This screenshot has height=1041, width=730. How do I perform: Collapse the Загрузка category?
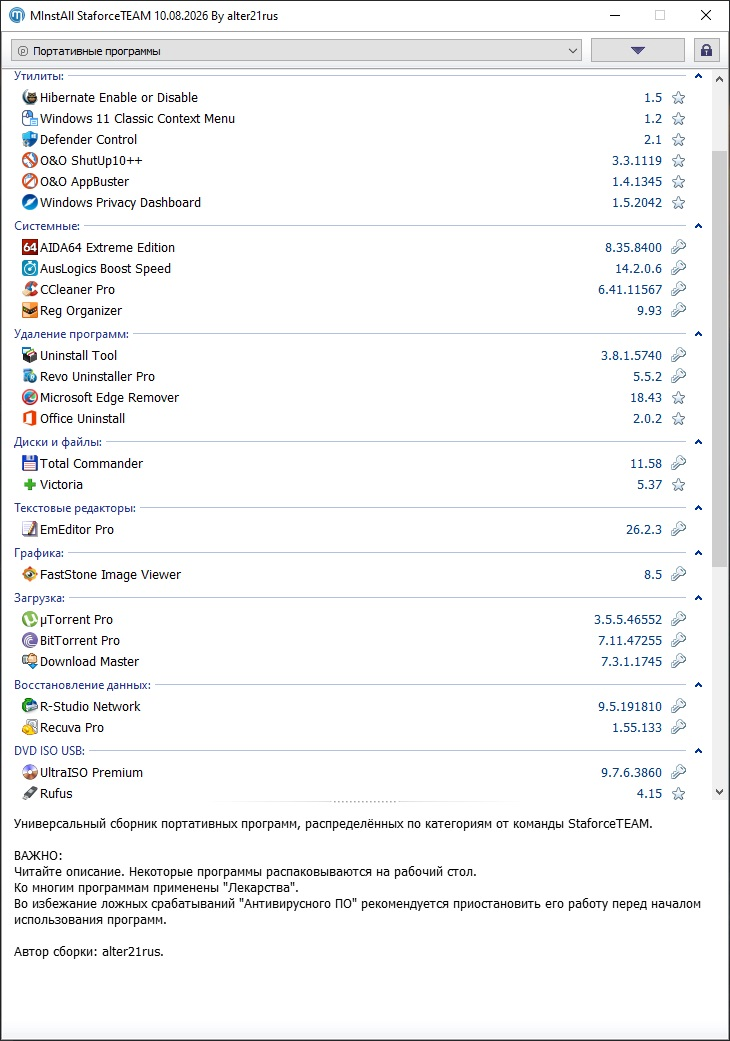[x=698, y=598]
